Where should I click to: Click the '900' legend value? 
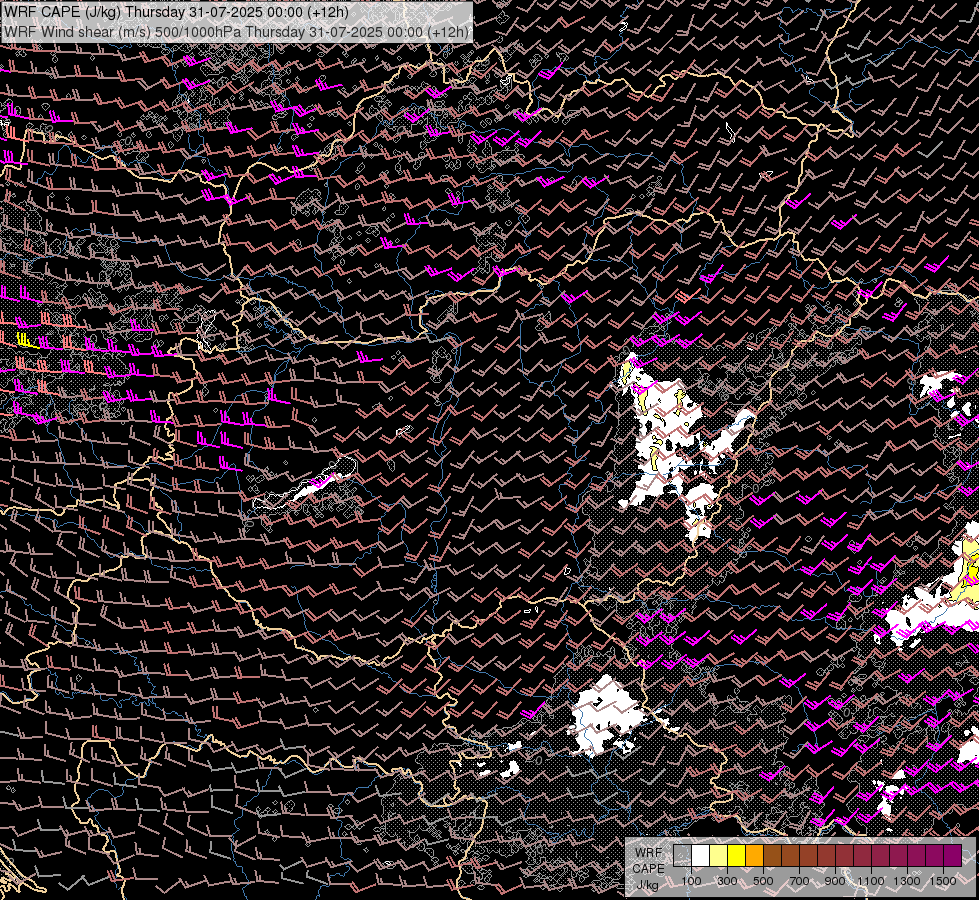click(x=835, y=881)
